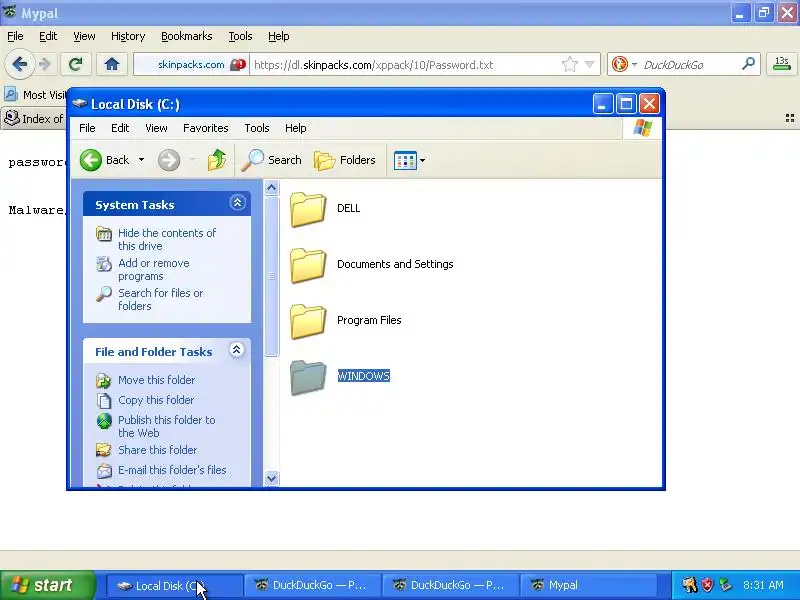Open the Favorites menu
The image size is (800, 600).
point(206,128)
